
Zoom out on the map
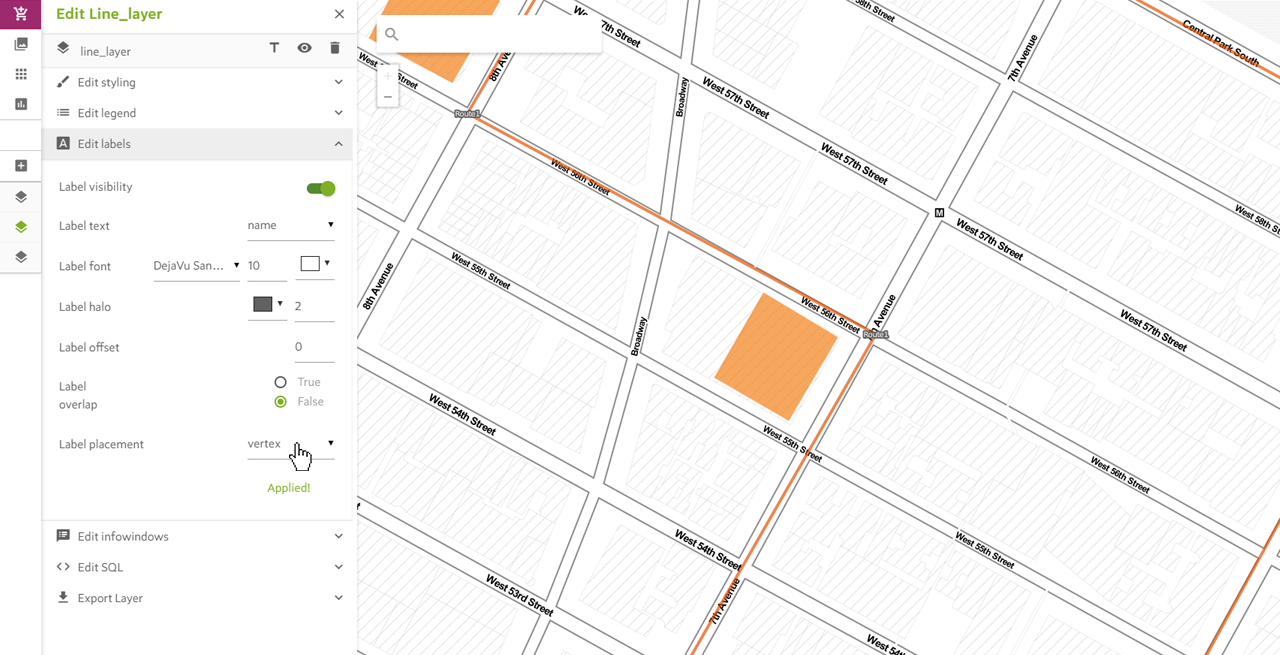tap(388, 97)
